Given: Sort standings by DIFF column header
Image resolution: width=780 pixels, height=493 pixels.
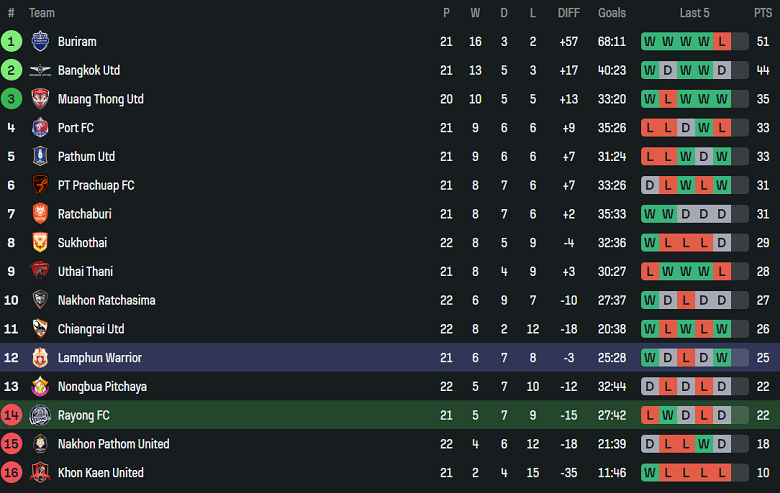Looking at the screenshot, I should [x=568, y=13].
